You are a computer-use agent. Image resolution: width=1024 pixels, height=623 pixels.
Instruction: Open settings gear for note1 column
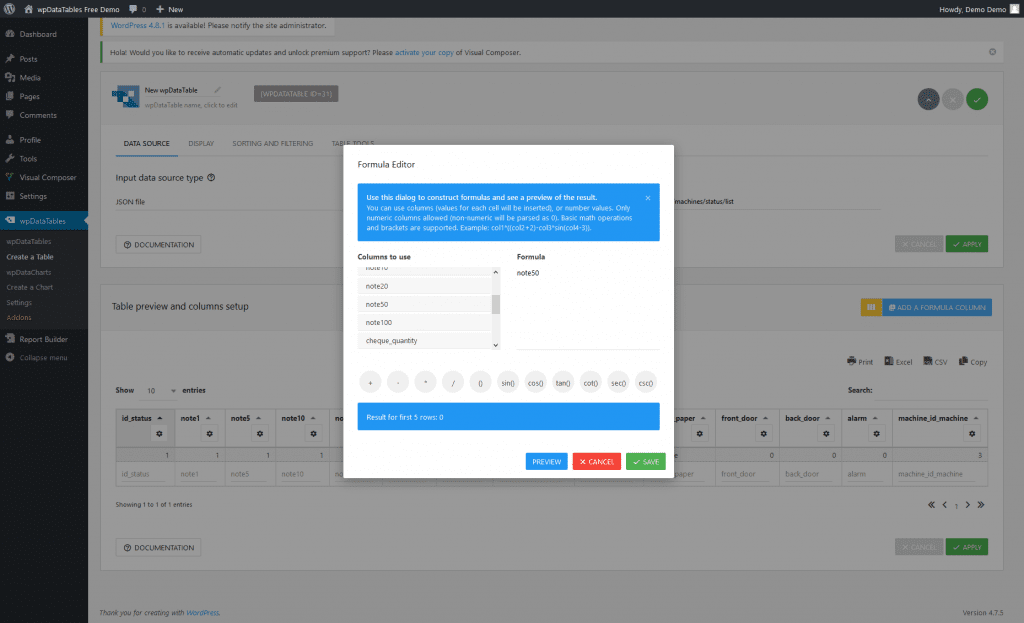(x=209, y=434)
